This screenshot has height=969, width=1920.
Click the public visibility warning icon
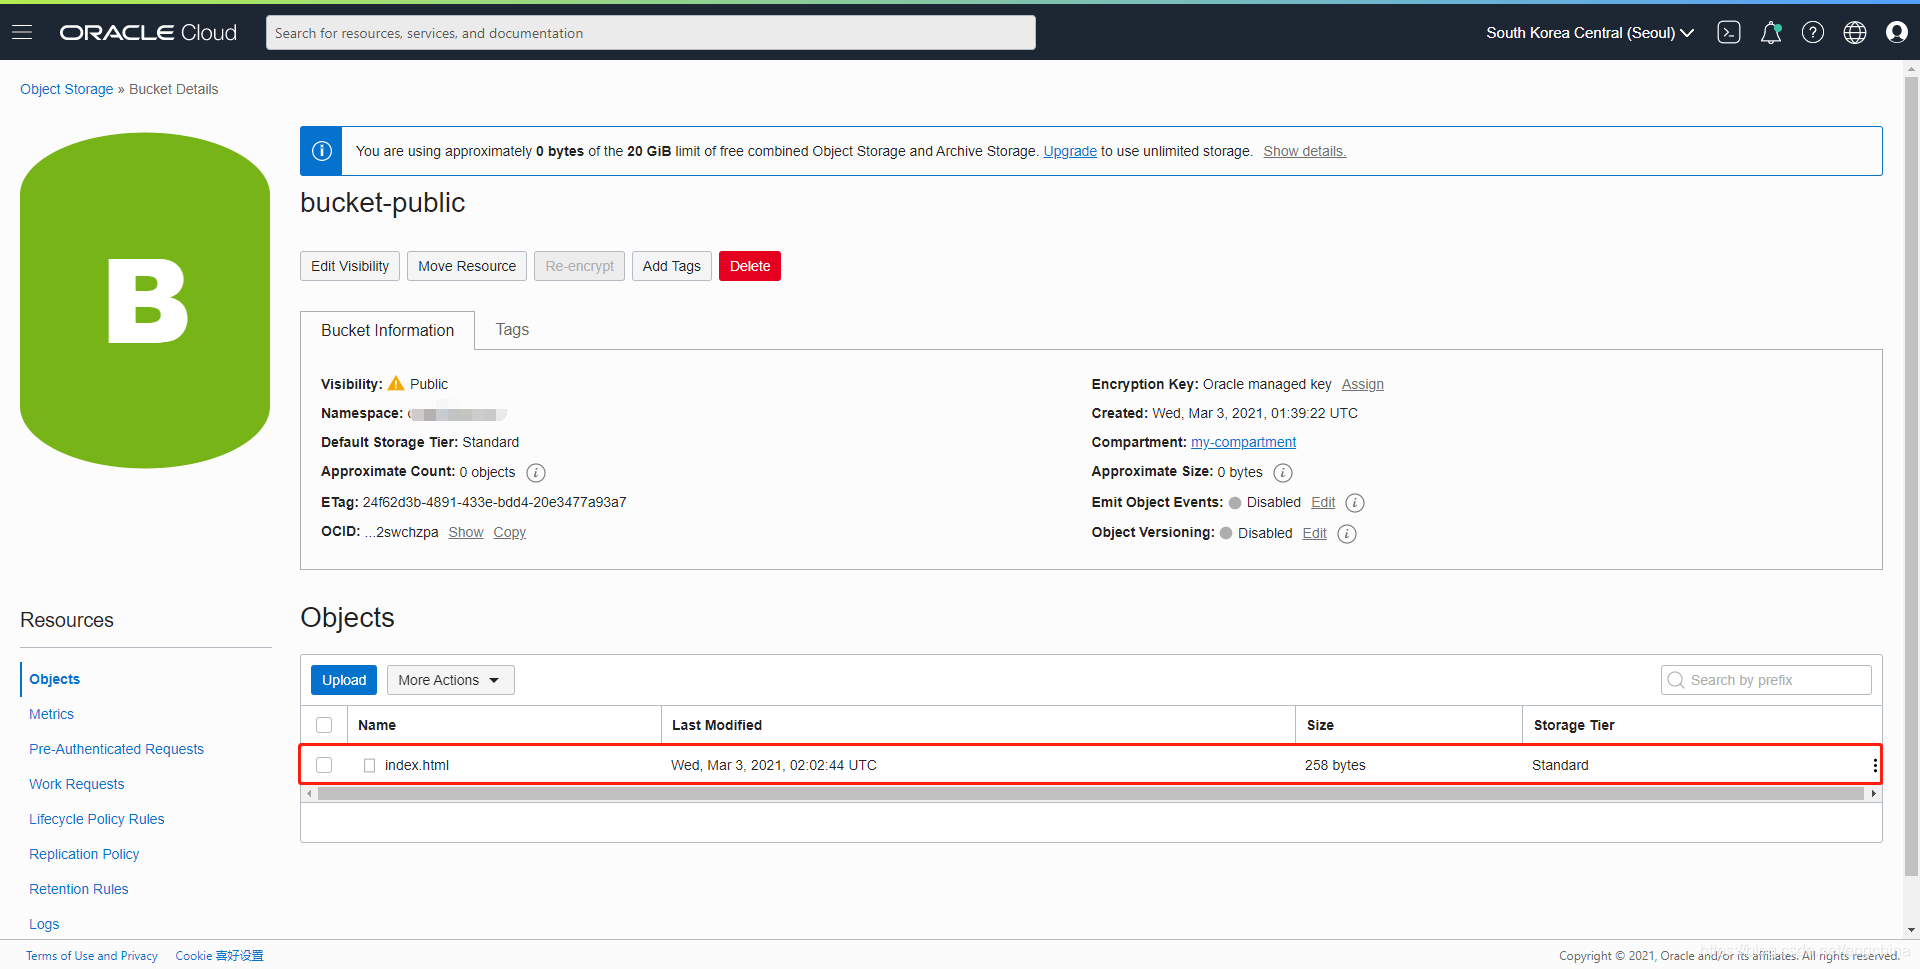(396, 383)
